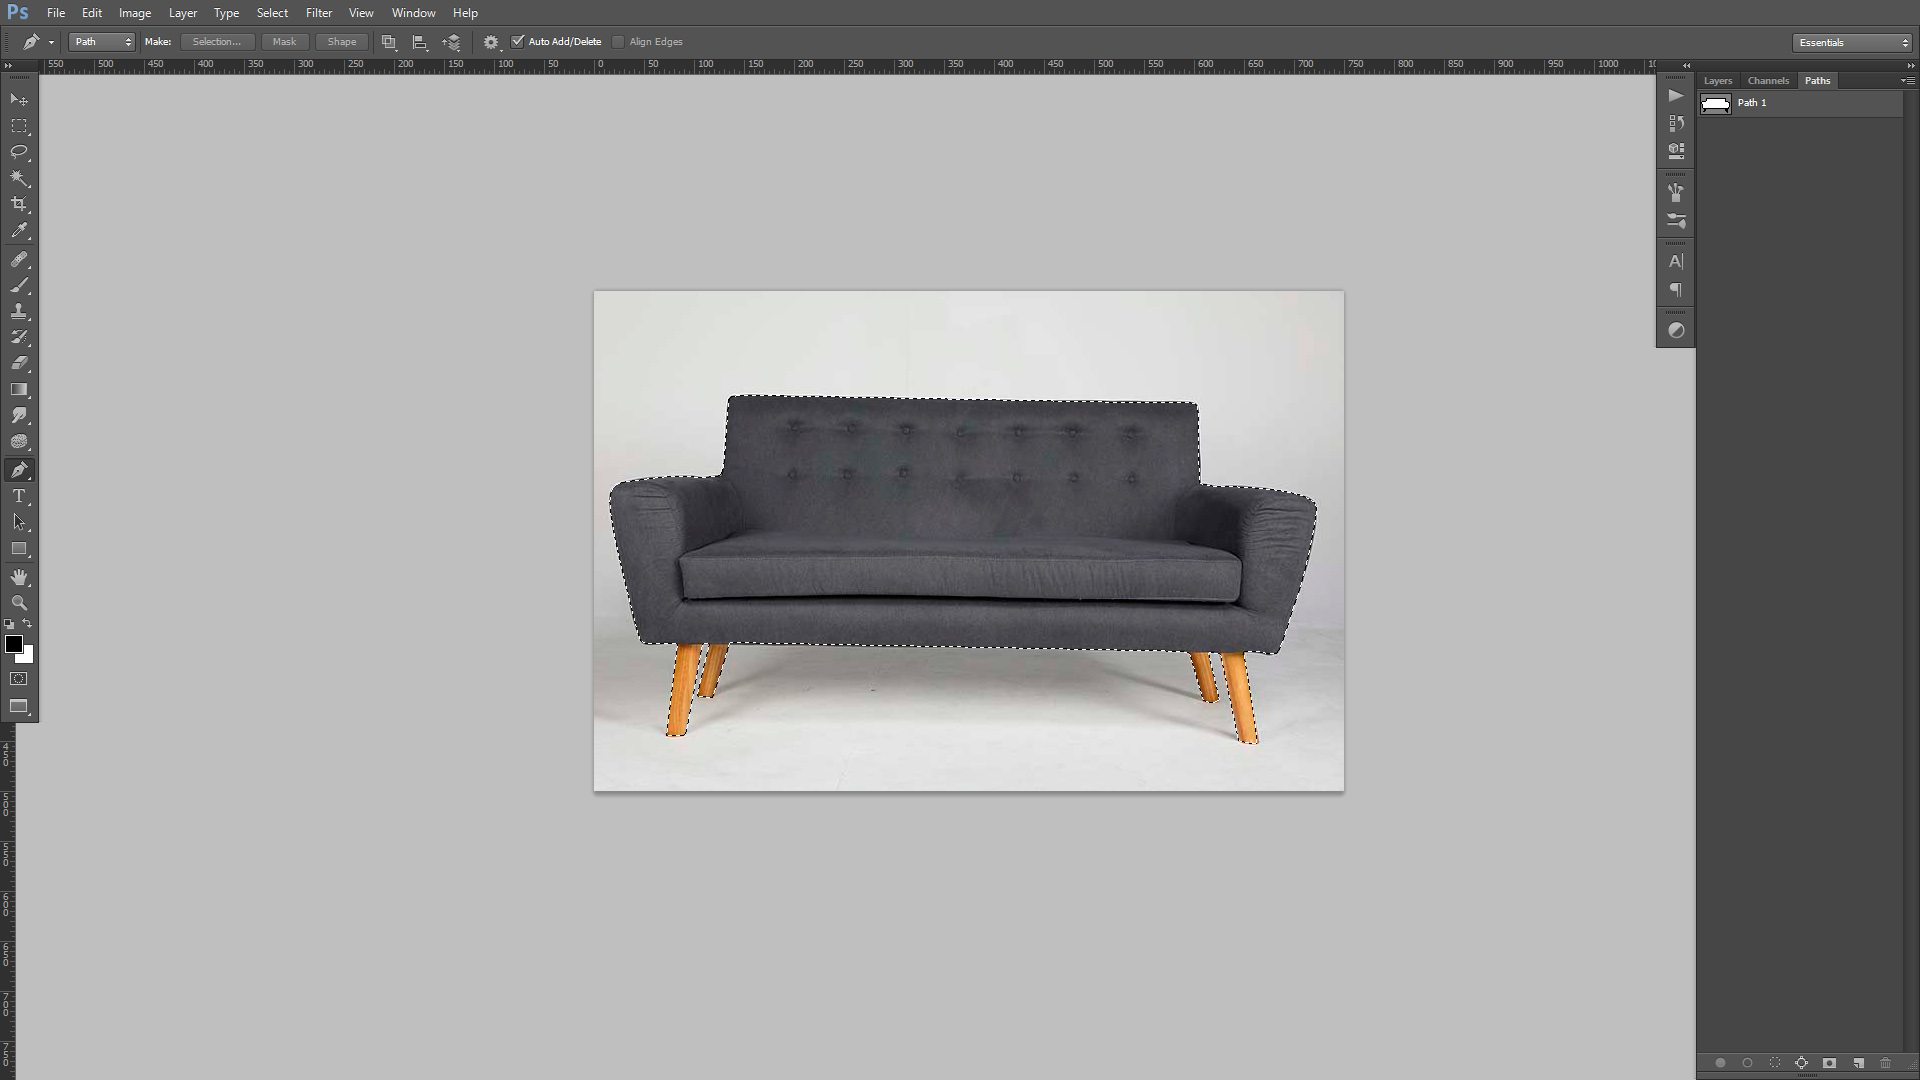Screen dimensions: 1920x1080
Task: Enable the Align Edges checkbox
Action: coord(618,42)
